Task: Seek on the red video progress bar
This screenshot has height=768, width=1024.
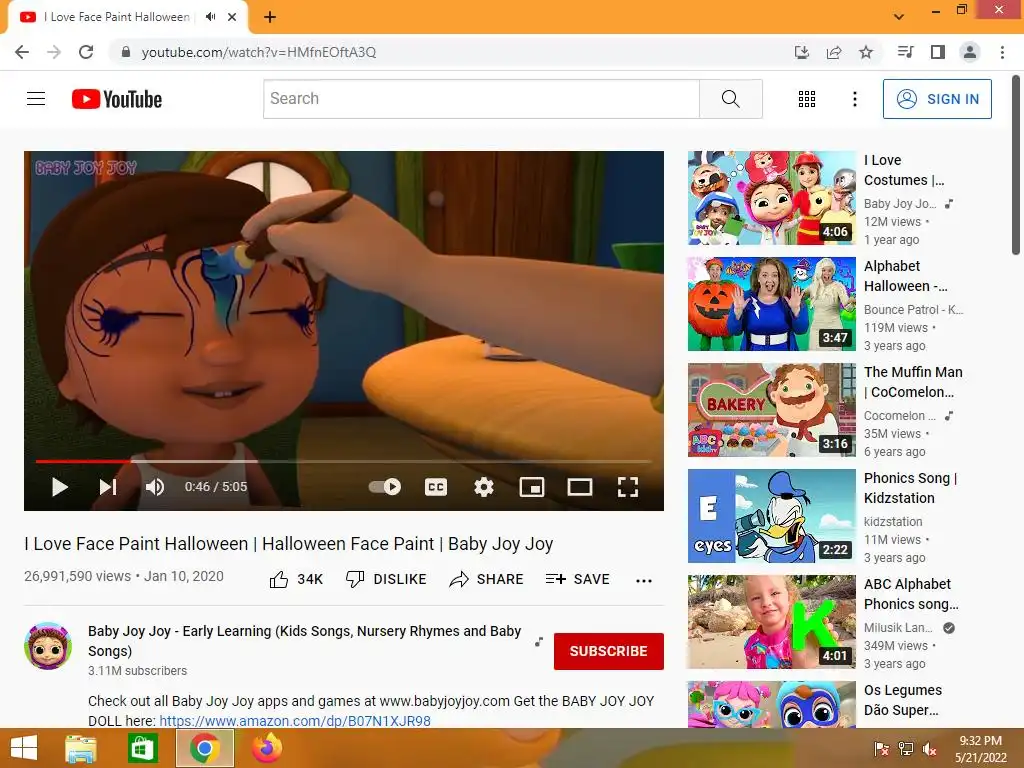Action: coord(83,461)
